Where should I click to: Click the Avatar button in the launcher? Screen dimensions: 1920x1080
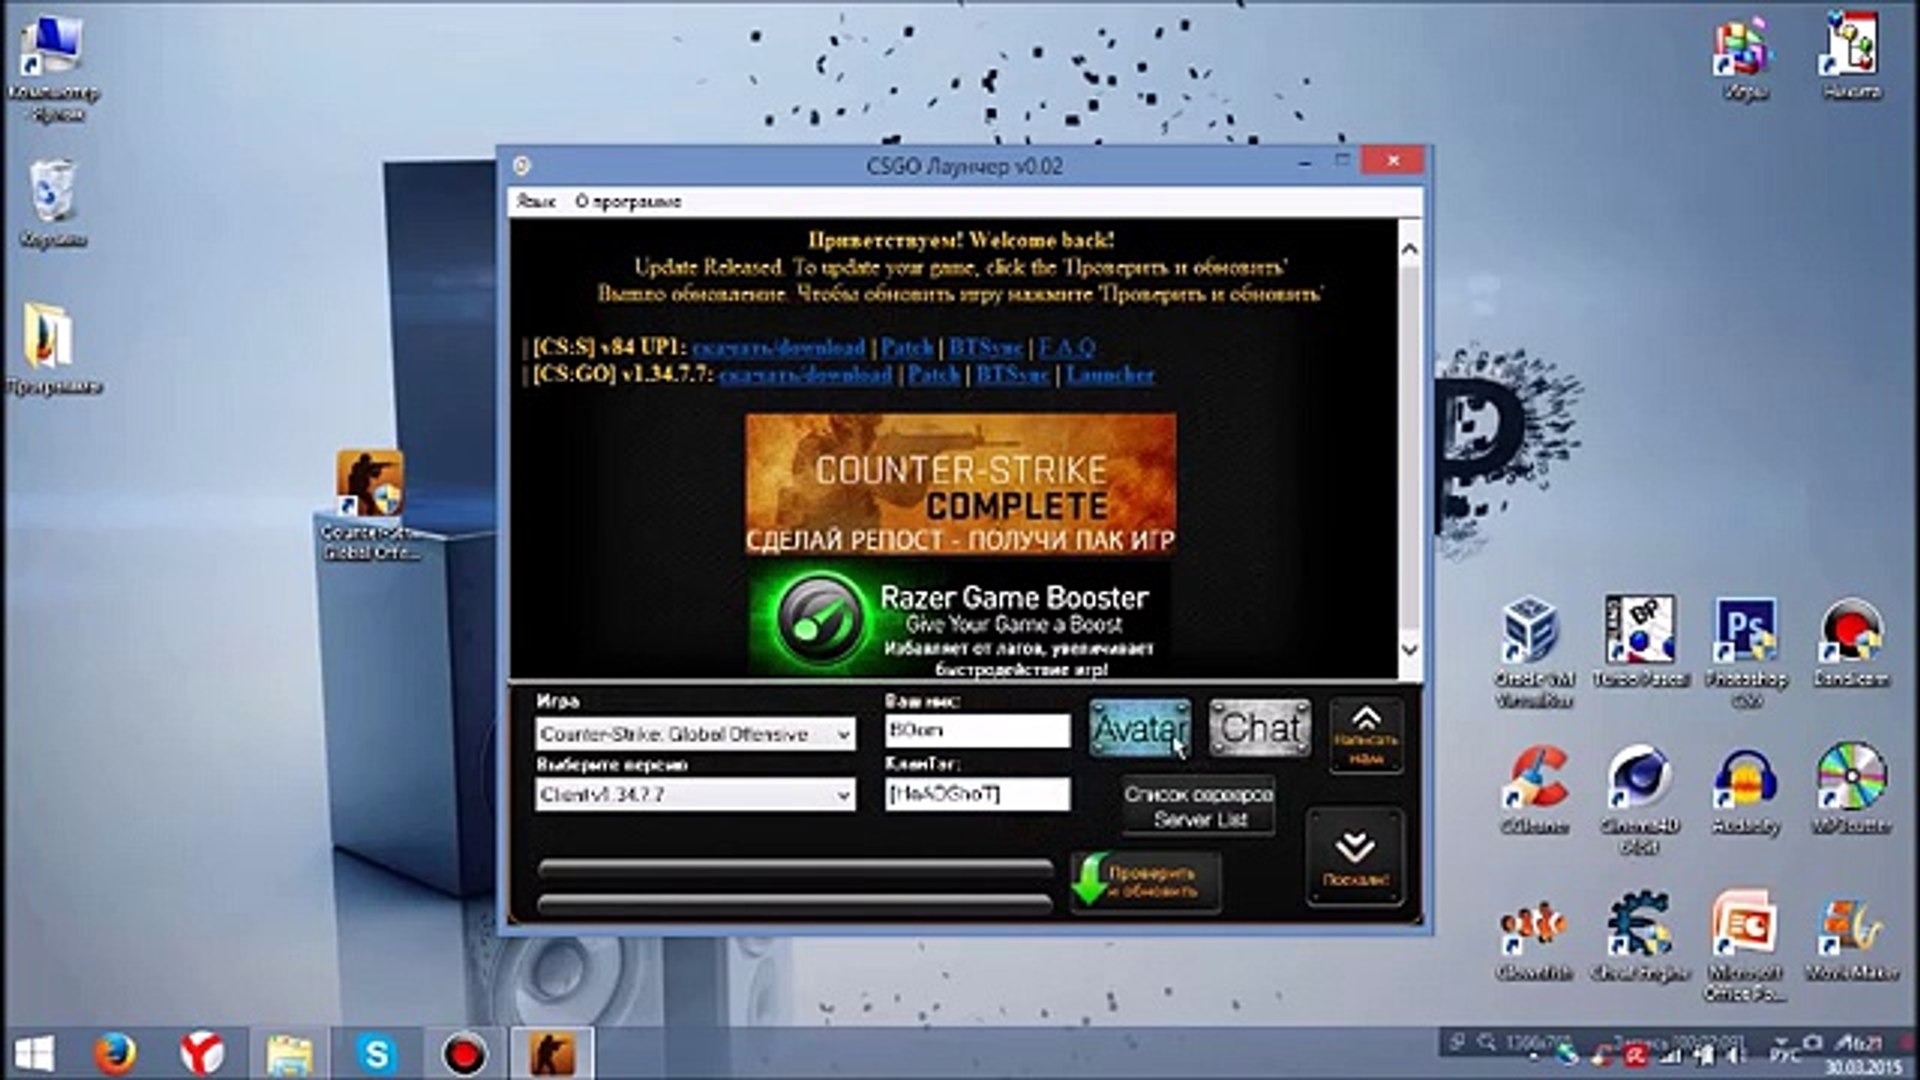coord(1139,729)
